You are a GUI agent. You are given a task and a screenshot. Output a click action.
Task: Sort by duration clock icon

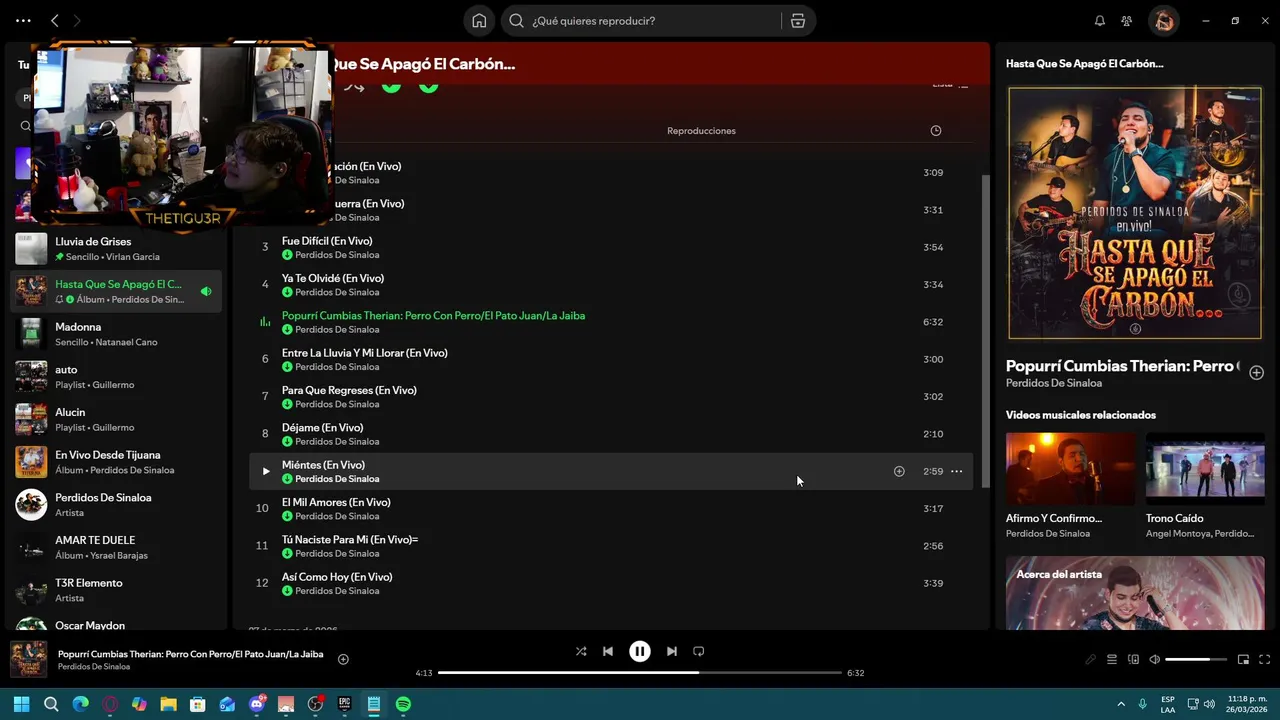coord(936,131)
